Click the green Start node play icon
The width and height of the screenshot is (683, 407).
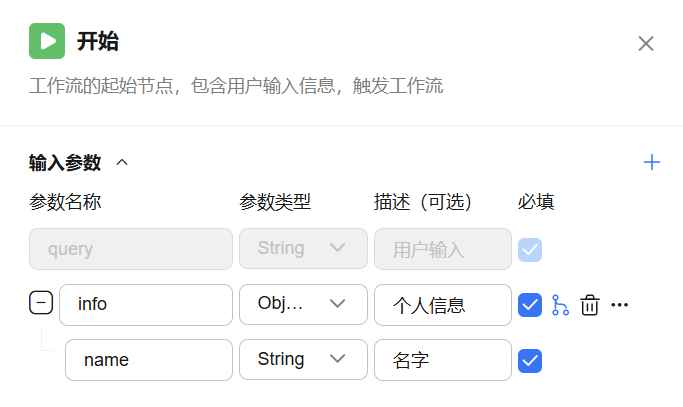(47, 42)
